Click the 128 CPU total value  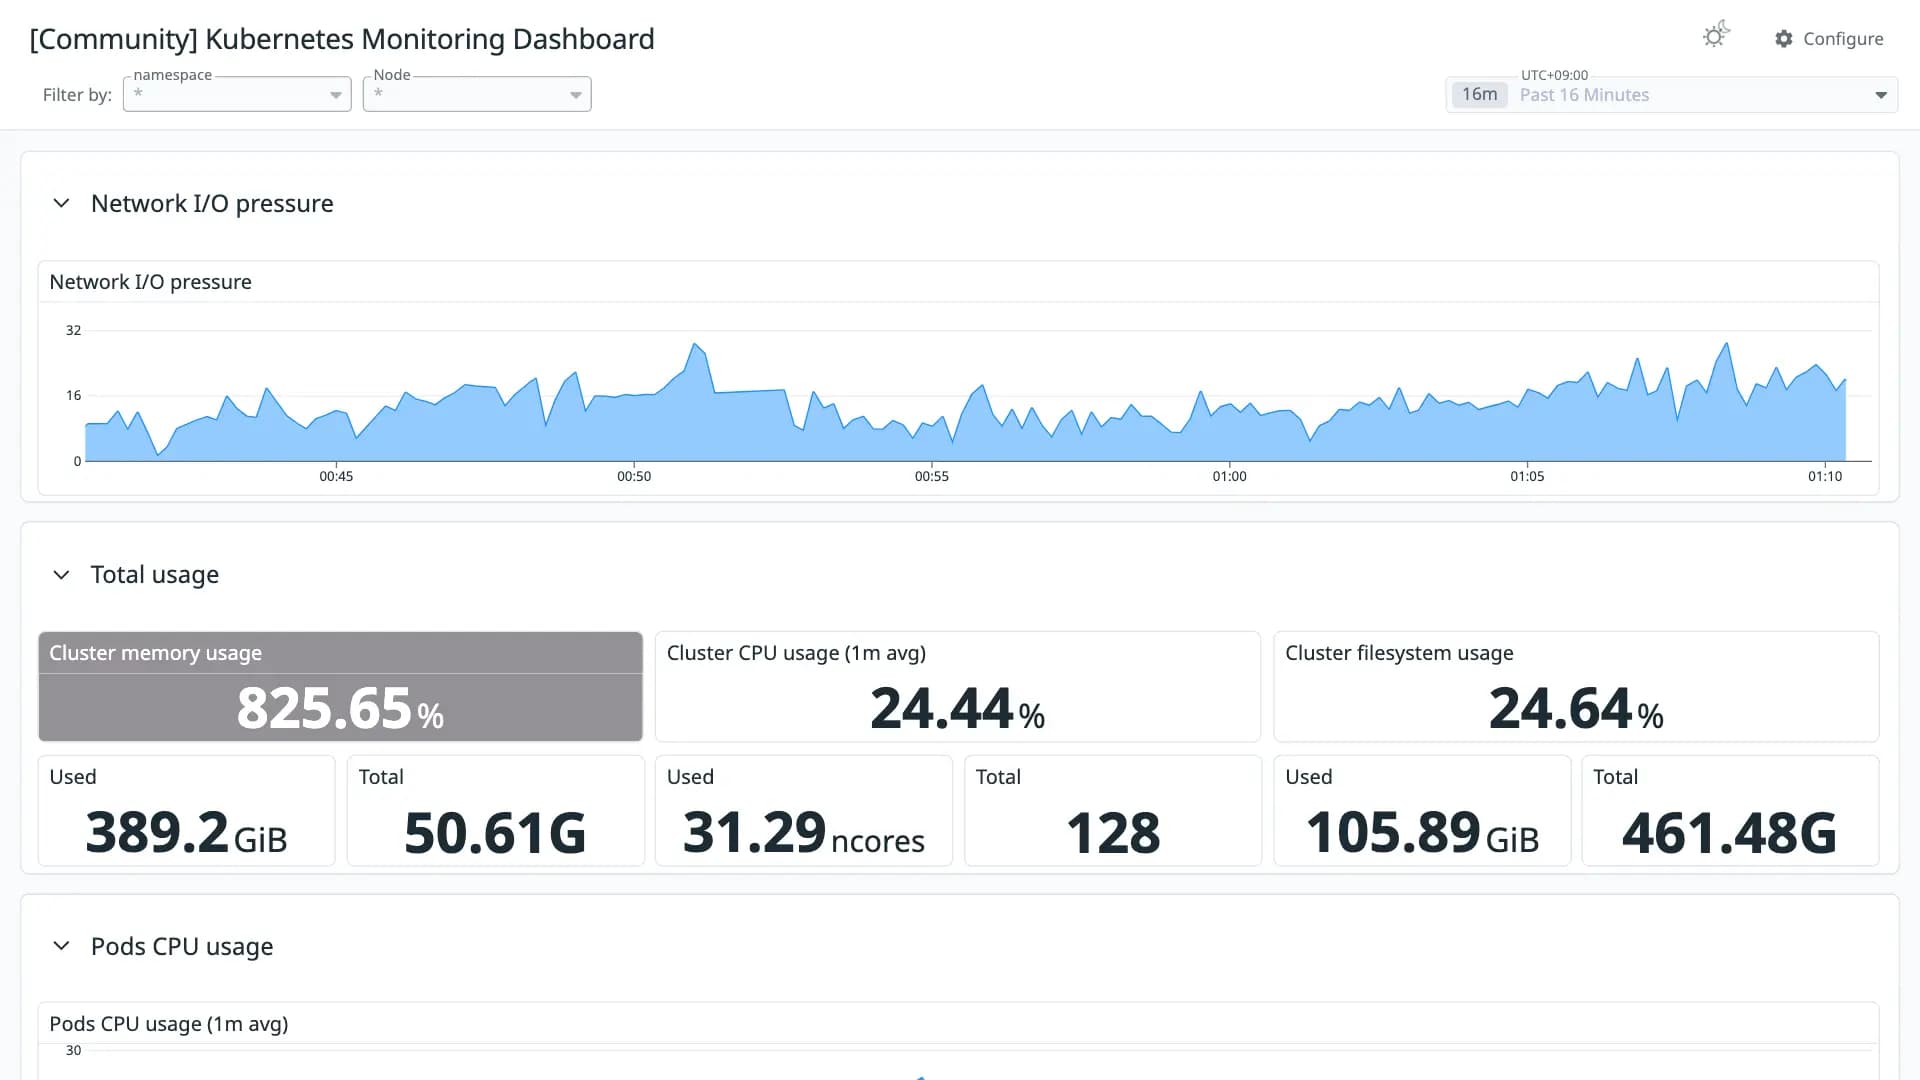[1113, 833]
